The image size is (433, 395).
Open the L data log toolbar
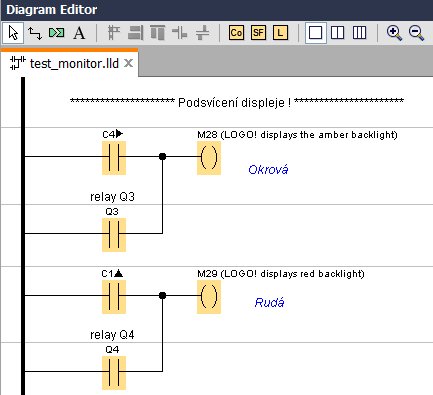pos(280,33)
